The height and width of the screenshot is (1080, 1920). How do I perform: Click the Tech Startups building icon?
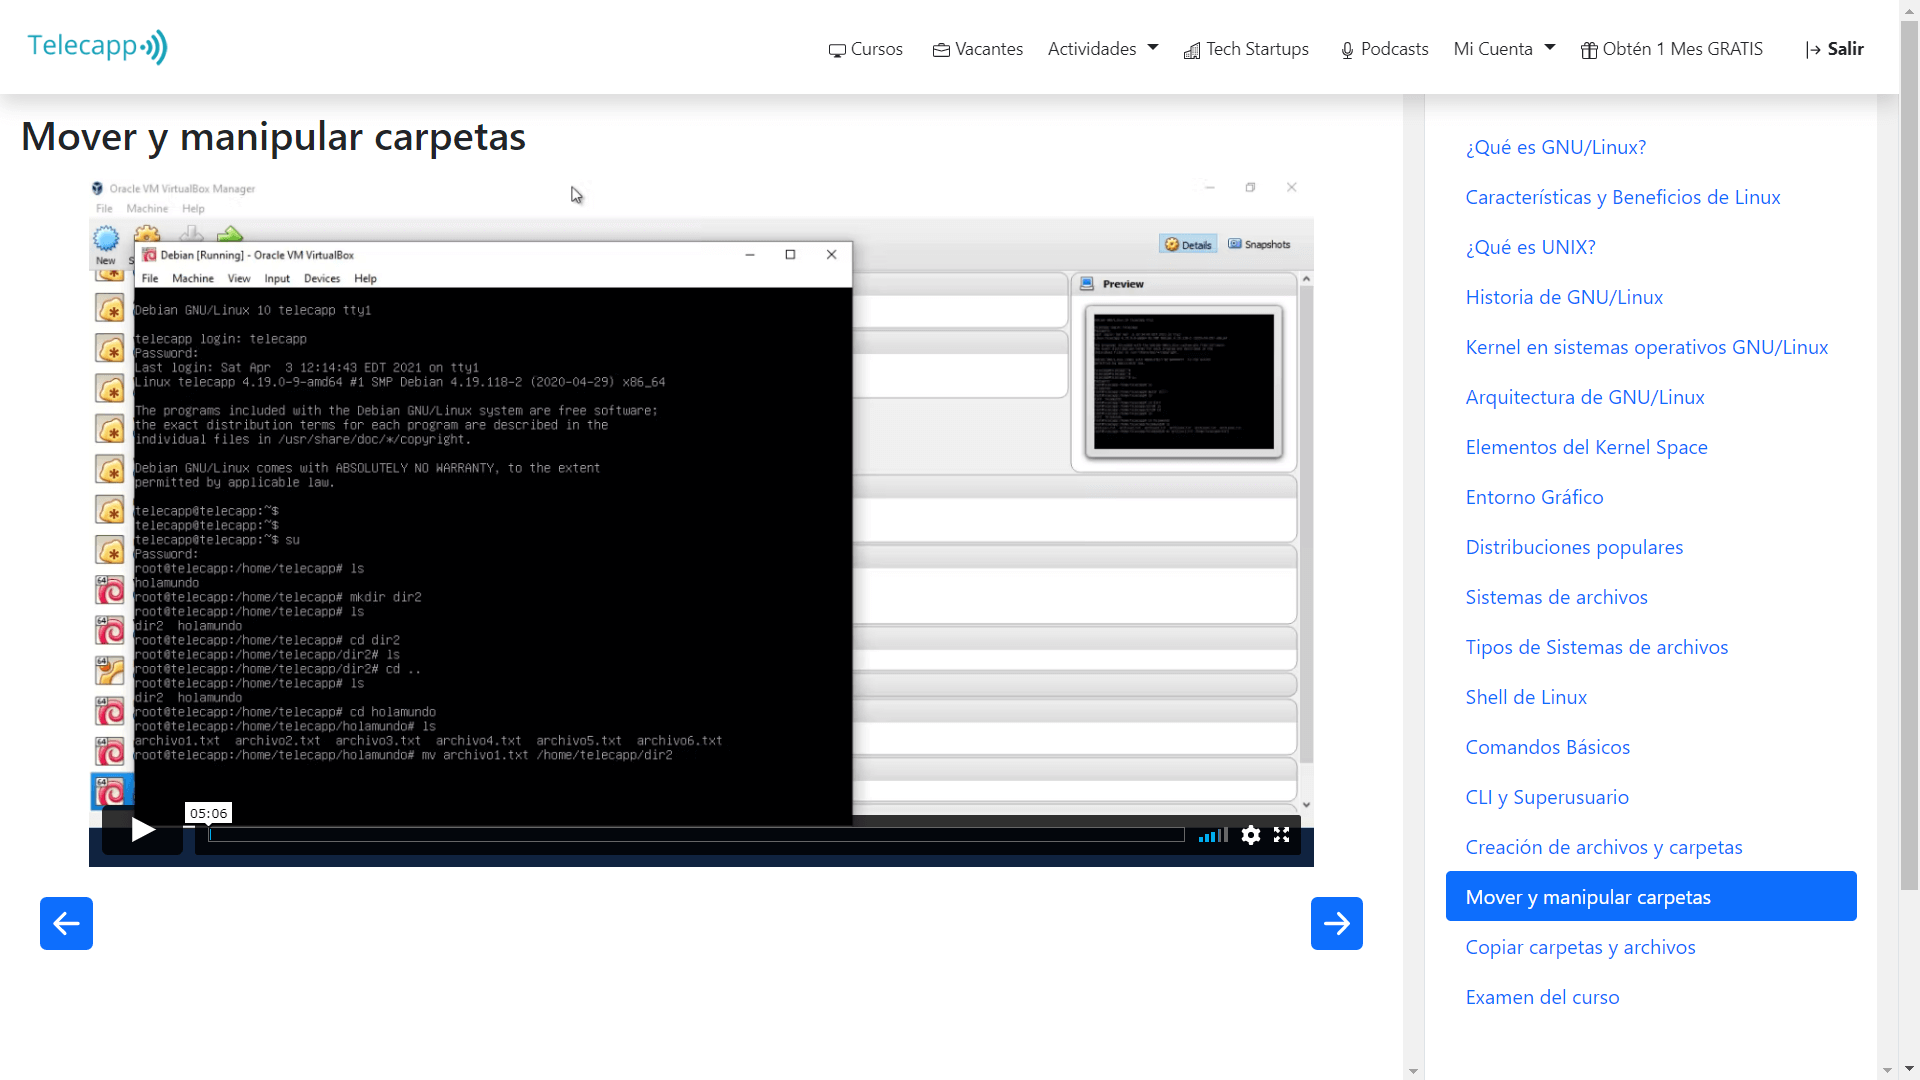tap(1192, 50)
